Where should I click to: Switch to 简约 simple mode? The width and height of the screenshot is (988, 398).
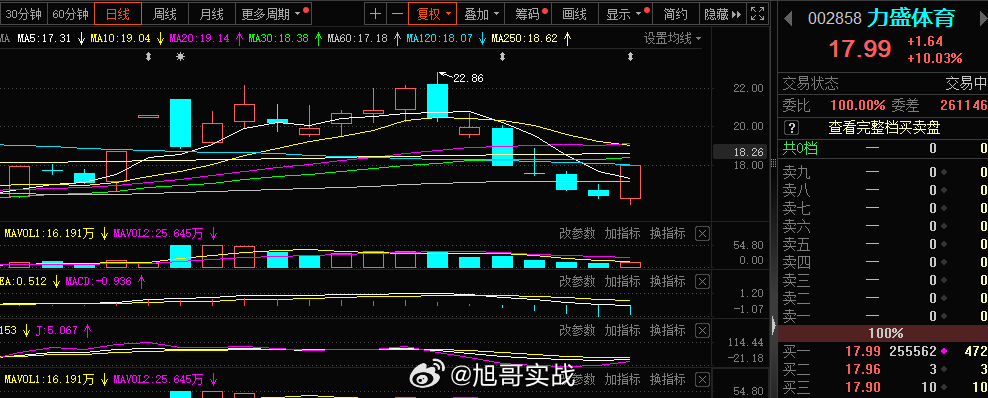tap(675, 13)
